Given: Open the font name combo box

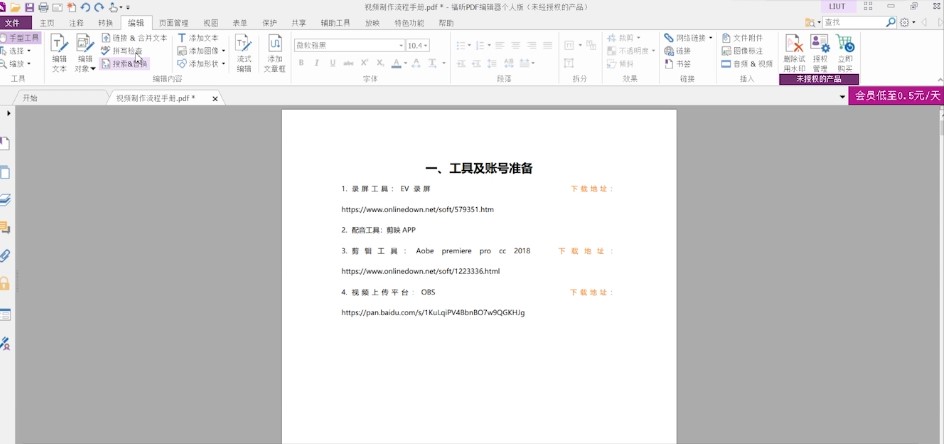Looking at the screenshot, I should [x=349, y=45].
